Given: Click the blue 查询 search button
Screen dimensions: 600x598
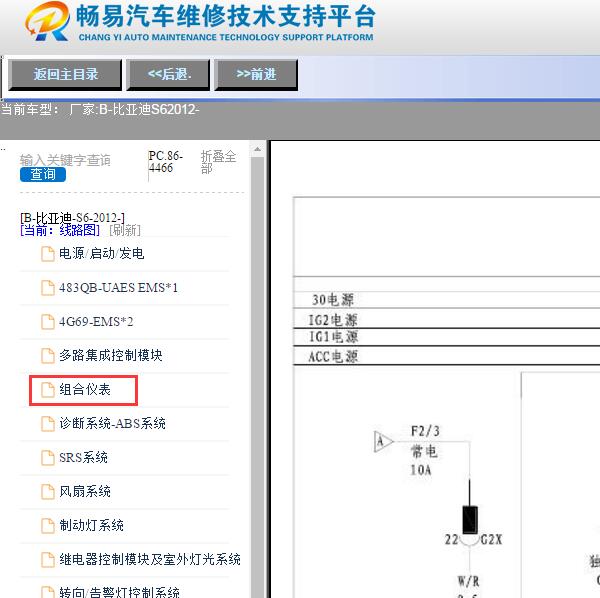Looking at the screenshot, I should point(43,174).
